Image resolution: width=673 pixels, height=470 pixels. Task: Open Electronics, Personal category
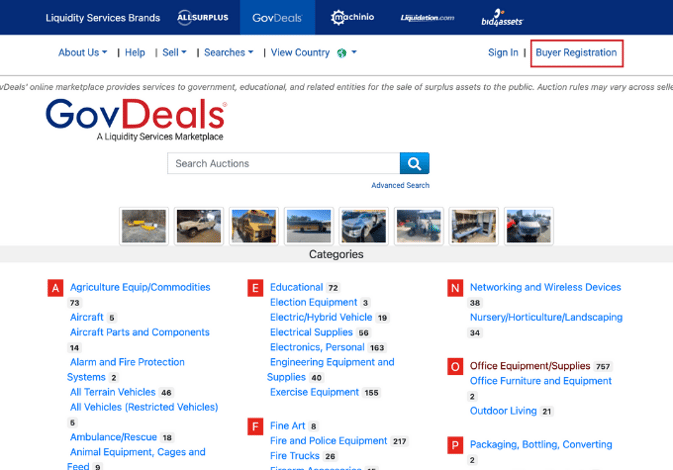pos(317,347)
